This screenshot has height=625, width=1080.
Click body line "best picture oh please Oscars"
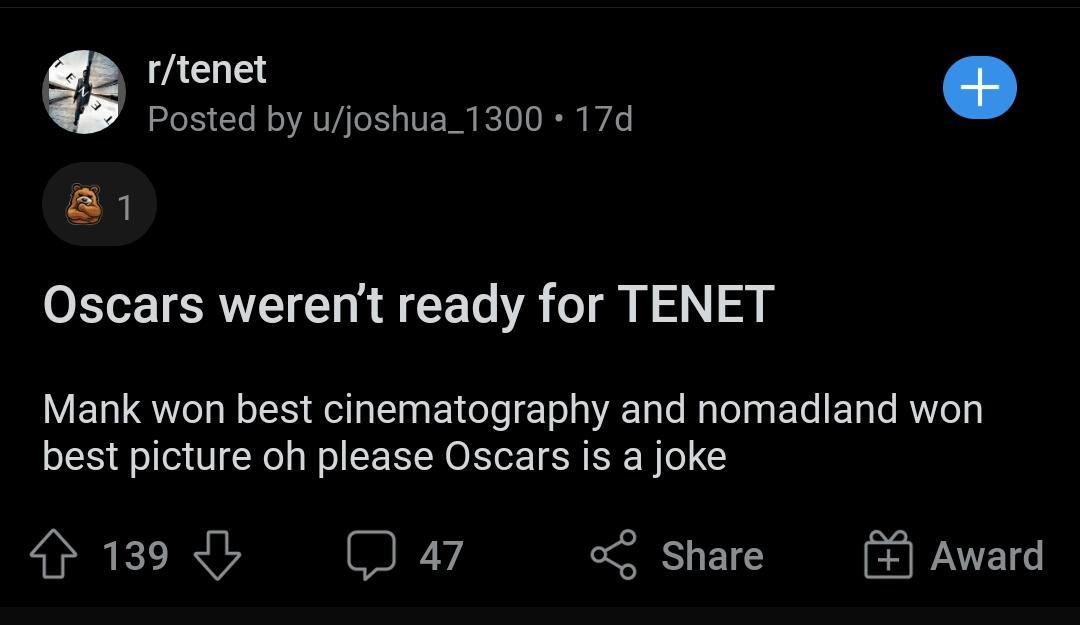384,457
